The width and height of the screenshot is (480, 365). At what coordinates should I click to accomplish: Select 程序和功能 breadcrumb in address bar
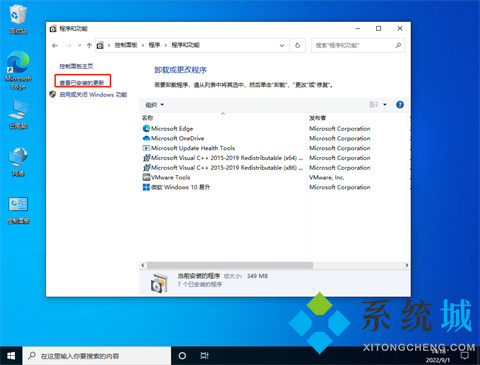coord(185,45)
